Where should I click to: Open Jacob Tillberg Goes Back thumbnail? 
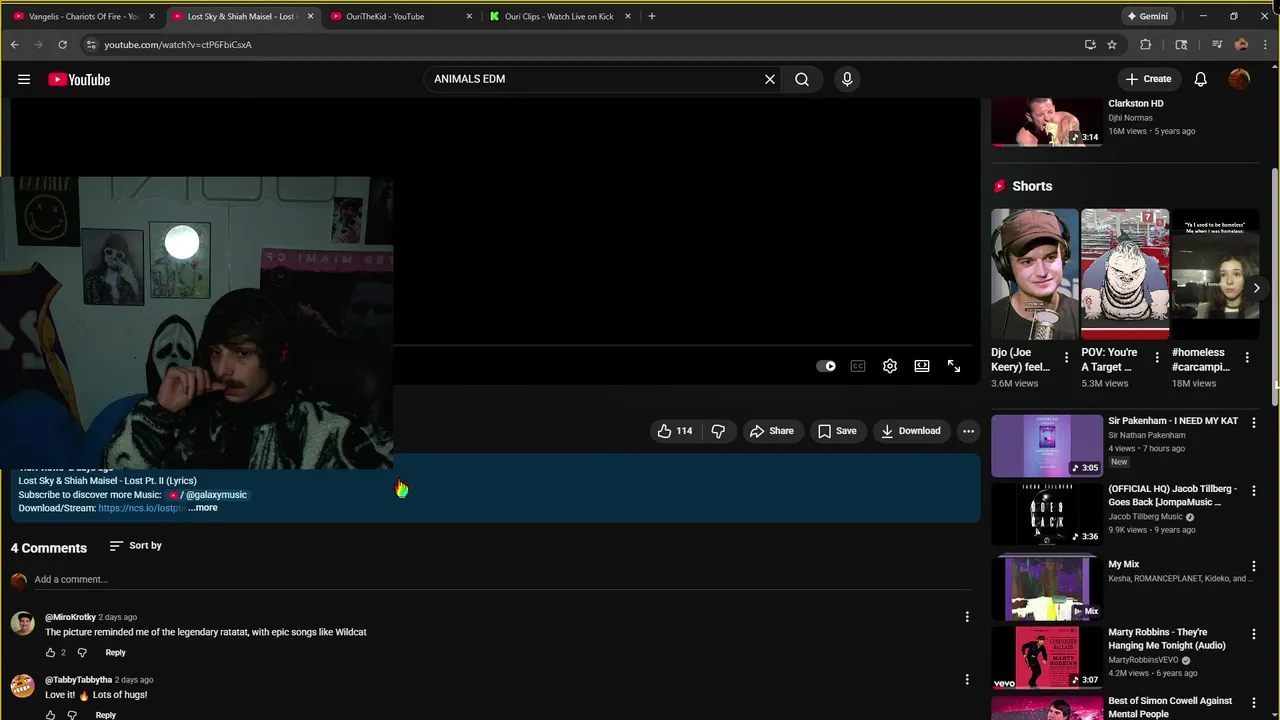[x=1047, y=514]
